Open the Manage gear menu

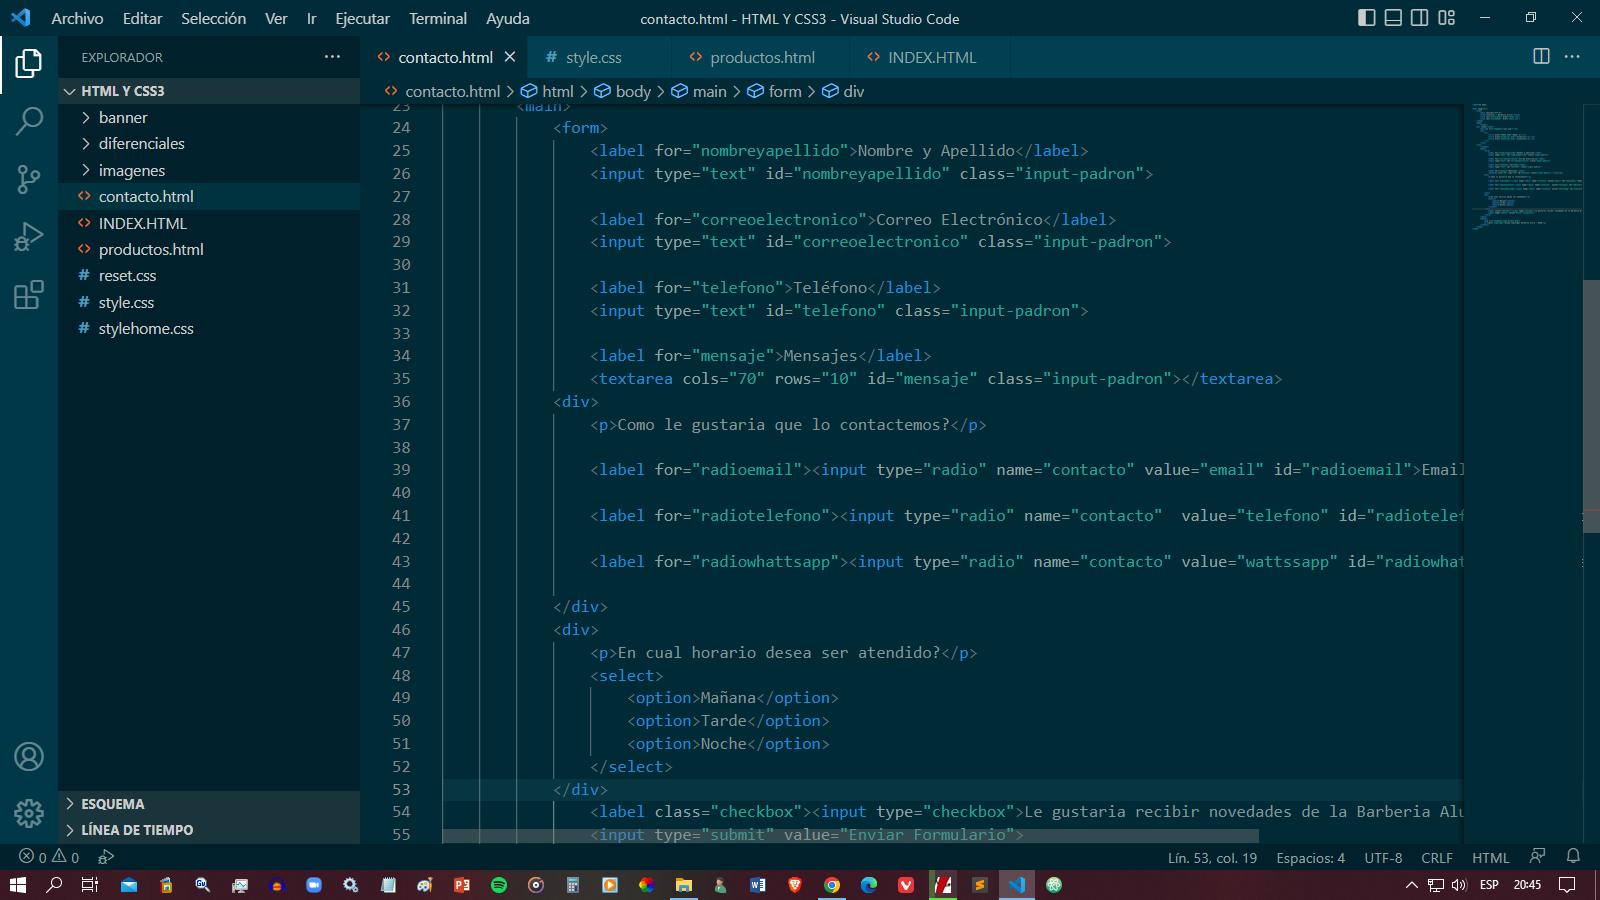pyautogui.click(x=29, y=813)
